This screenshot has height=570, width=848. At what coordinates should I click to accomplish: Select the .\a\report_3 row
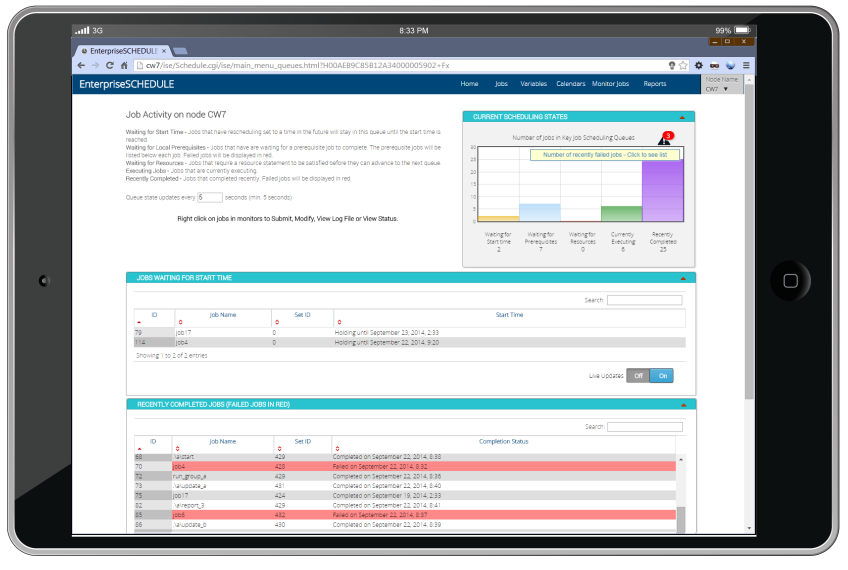click(405, 506)
